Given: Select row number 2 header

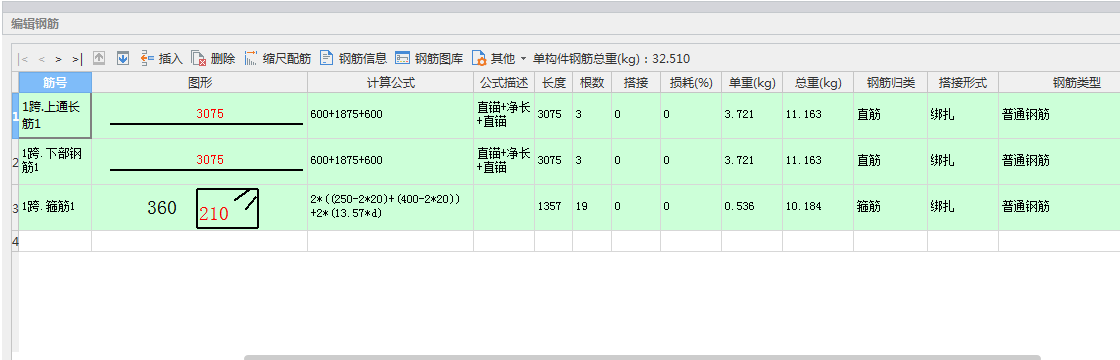Looking at the screenshot, I should (x=15, y=161).
